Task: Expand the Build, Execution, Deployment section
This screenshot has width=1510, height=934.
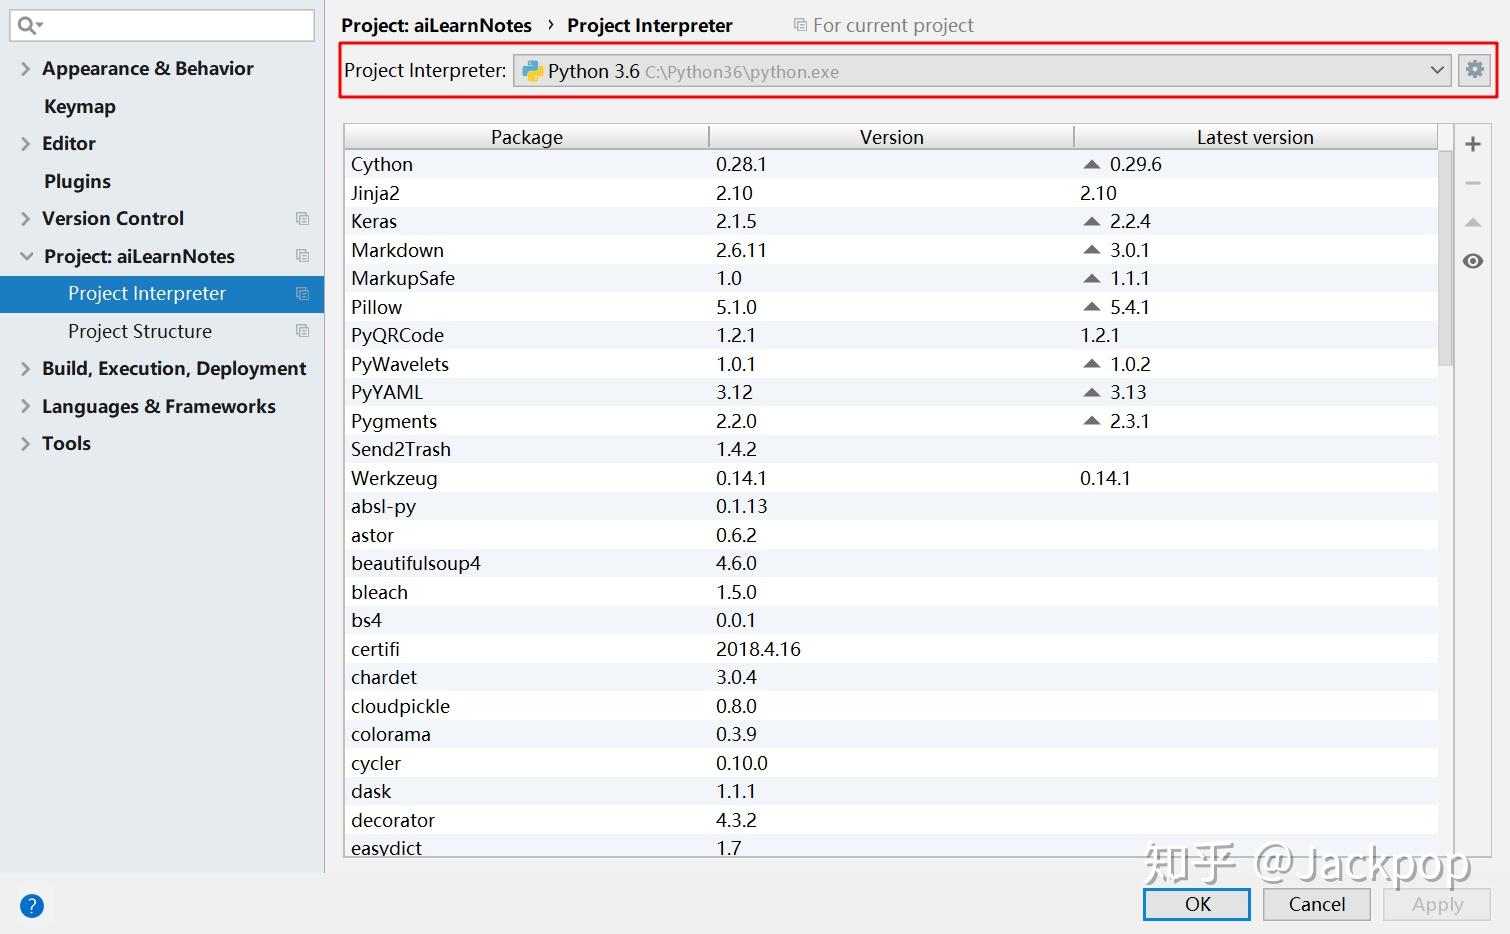Action: point(26,369)
